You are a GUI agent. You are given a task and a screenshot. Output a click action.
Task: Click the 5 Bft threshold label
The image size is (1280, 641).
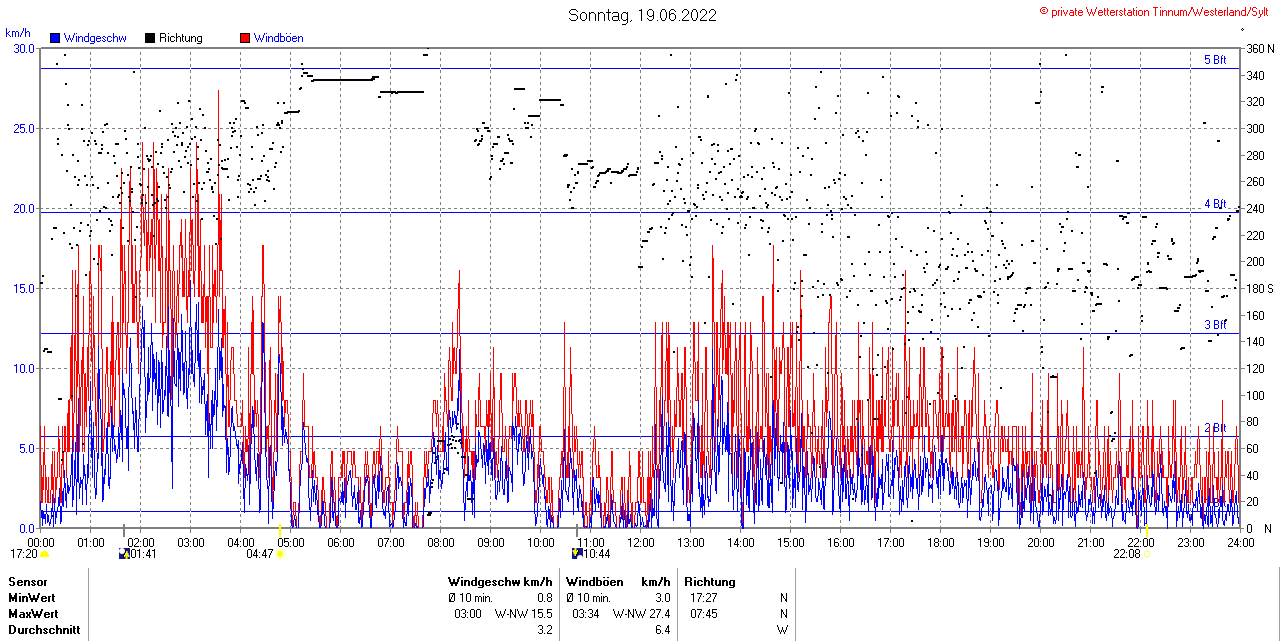coord(1215,60)
